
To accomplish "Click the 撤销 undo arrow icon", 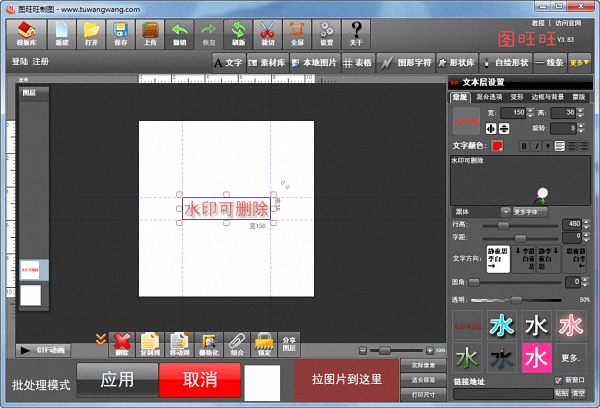I will tap(179, 35).
